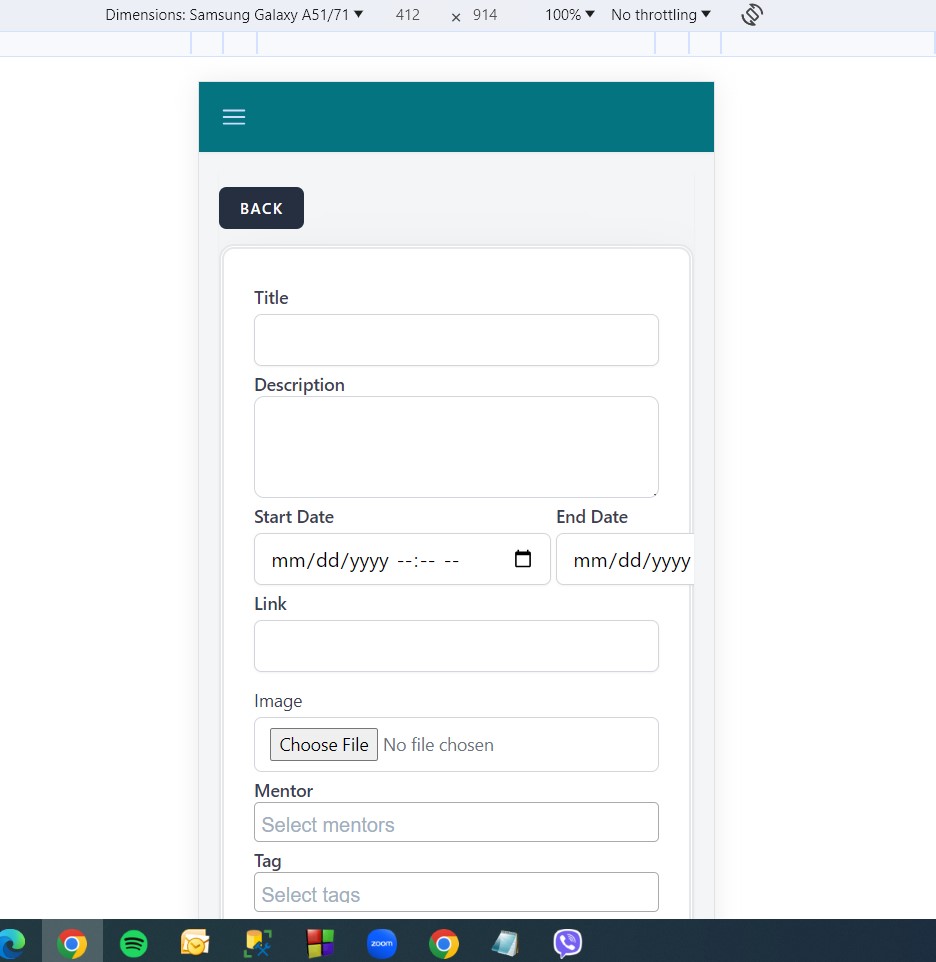The height and width of the screenshot is (962, 936).
Task: Open the Start Date calendar picker icon
Action: (x=522, y=560)
